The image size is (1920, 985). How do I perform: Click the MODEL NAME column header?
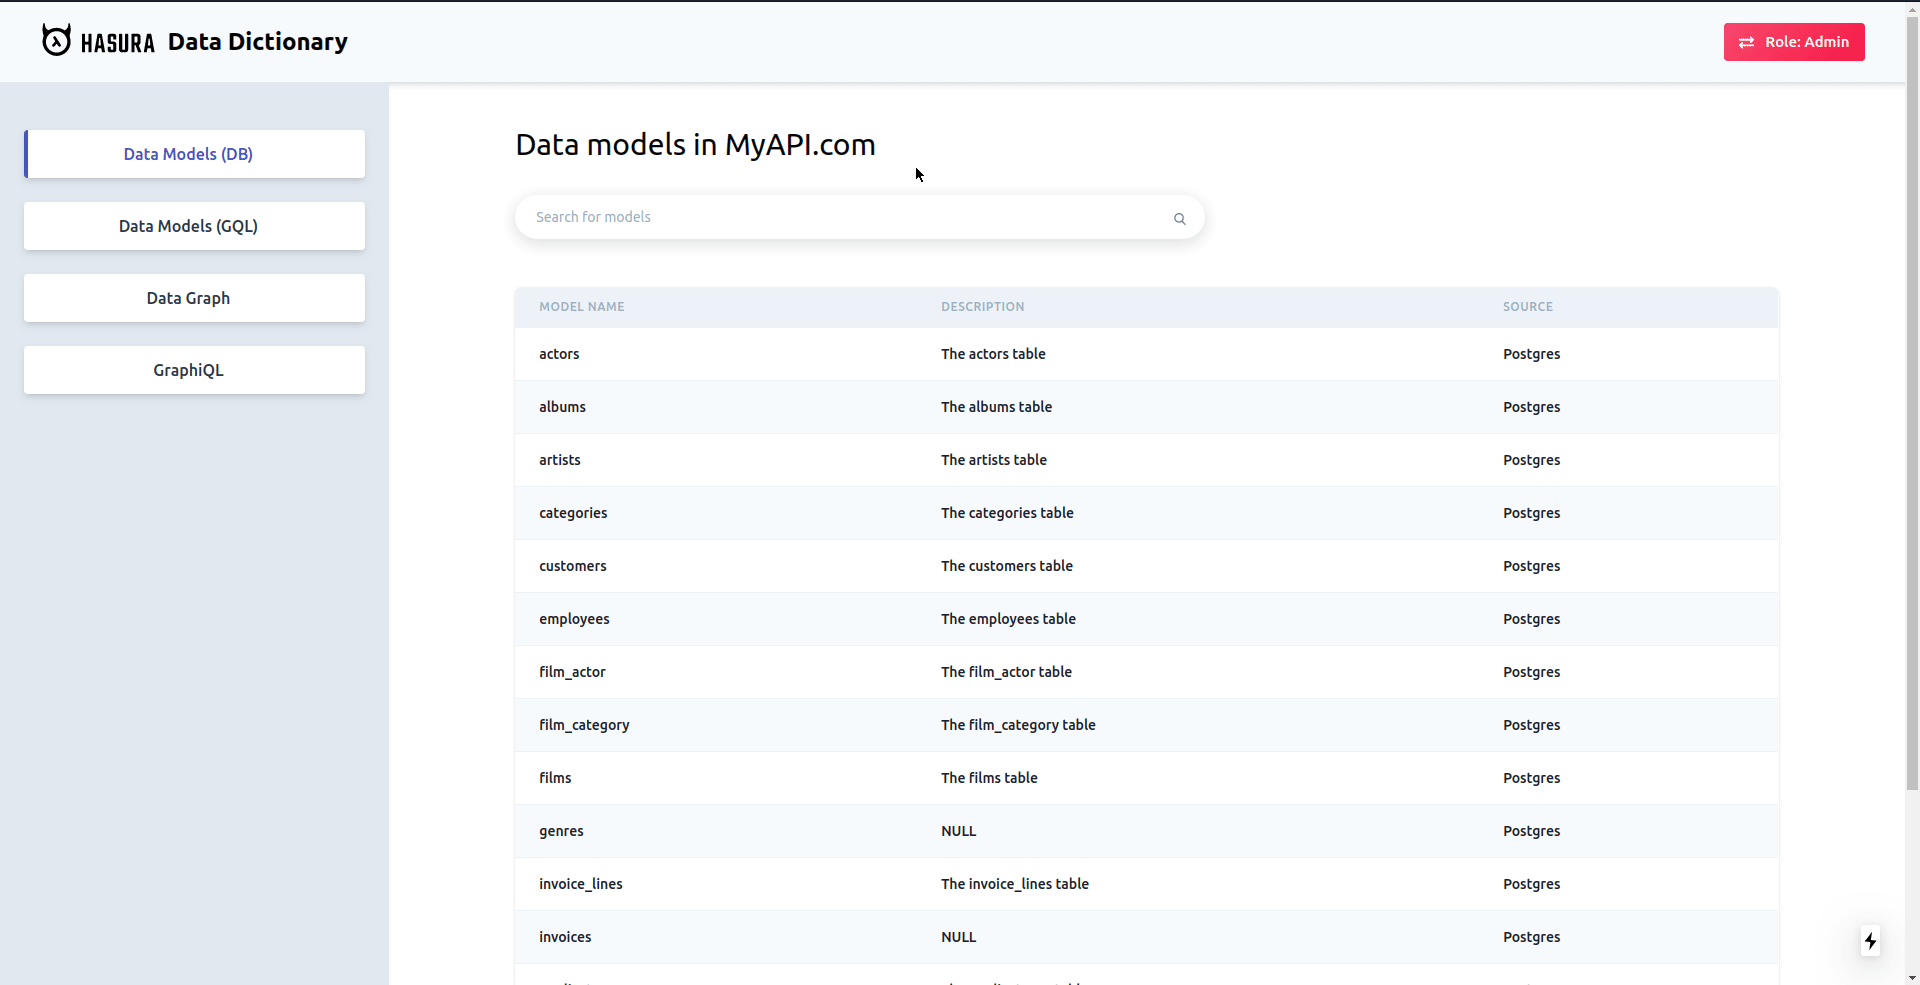point(582,307)
